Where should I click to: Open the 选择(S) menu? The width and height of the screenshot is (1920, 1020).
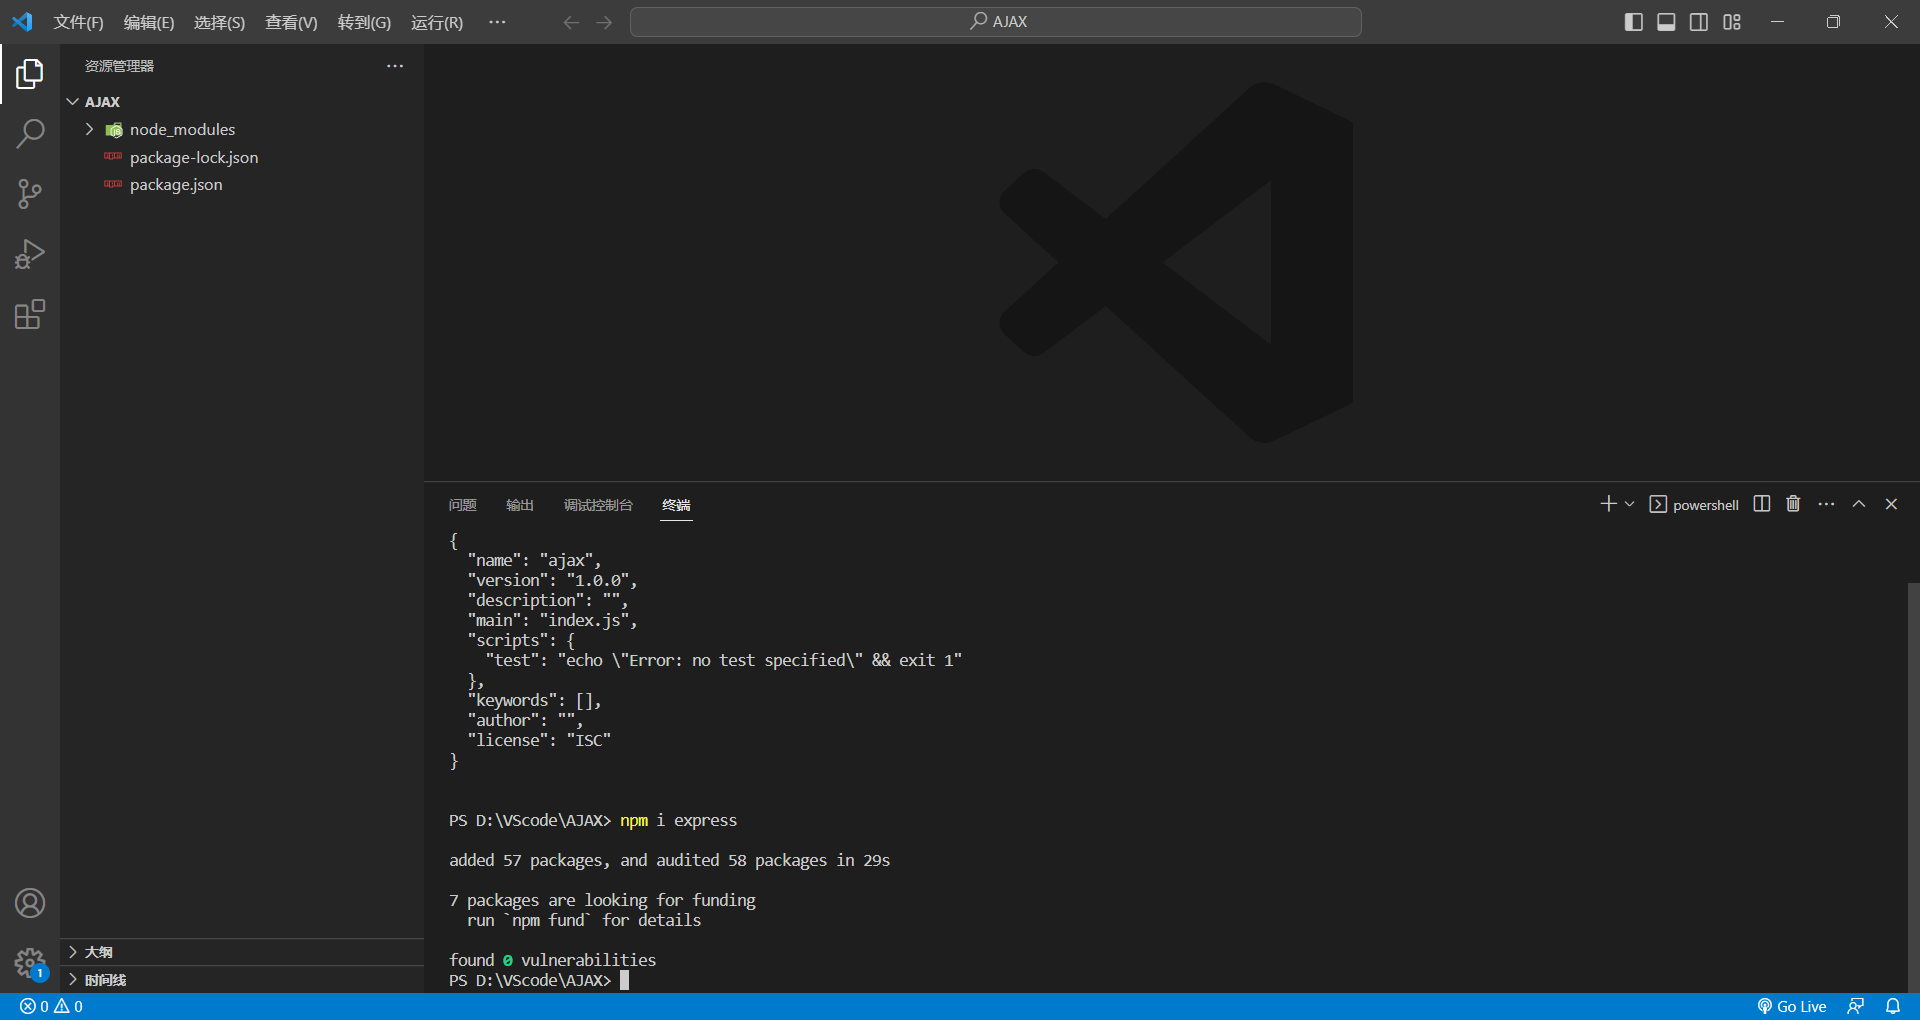point(219,22)
